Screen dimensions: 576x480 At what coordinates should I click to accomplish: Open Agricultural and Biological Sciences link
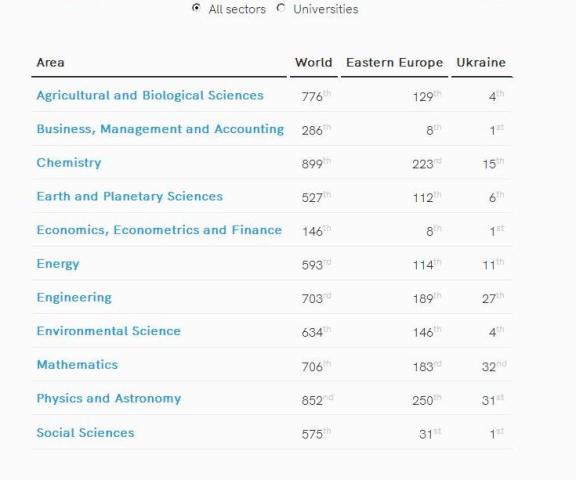pyautogui.click(x=150, y=95)
